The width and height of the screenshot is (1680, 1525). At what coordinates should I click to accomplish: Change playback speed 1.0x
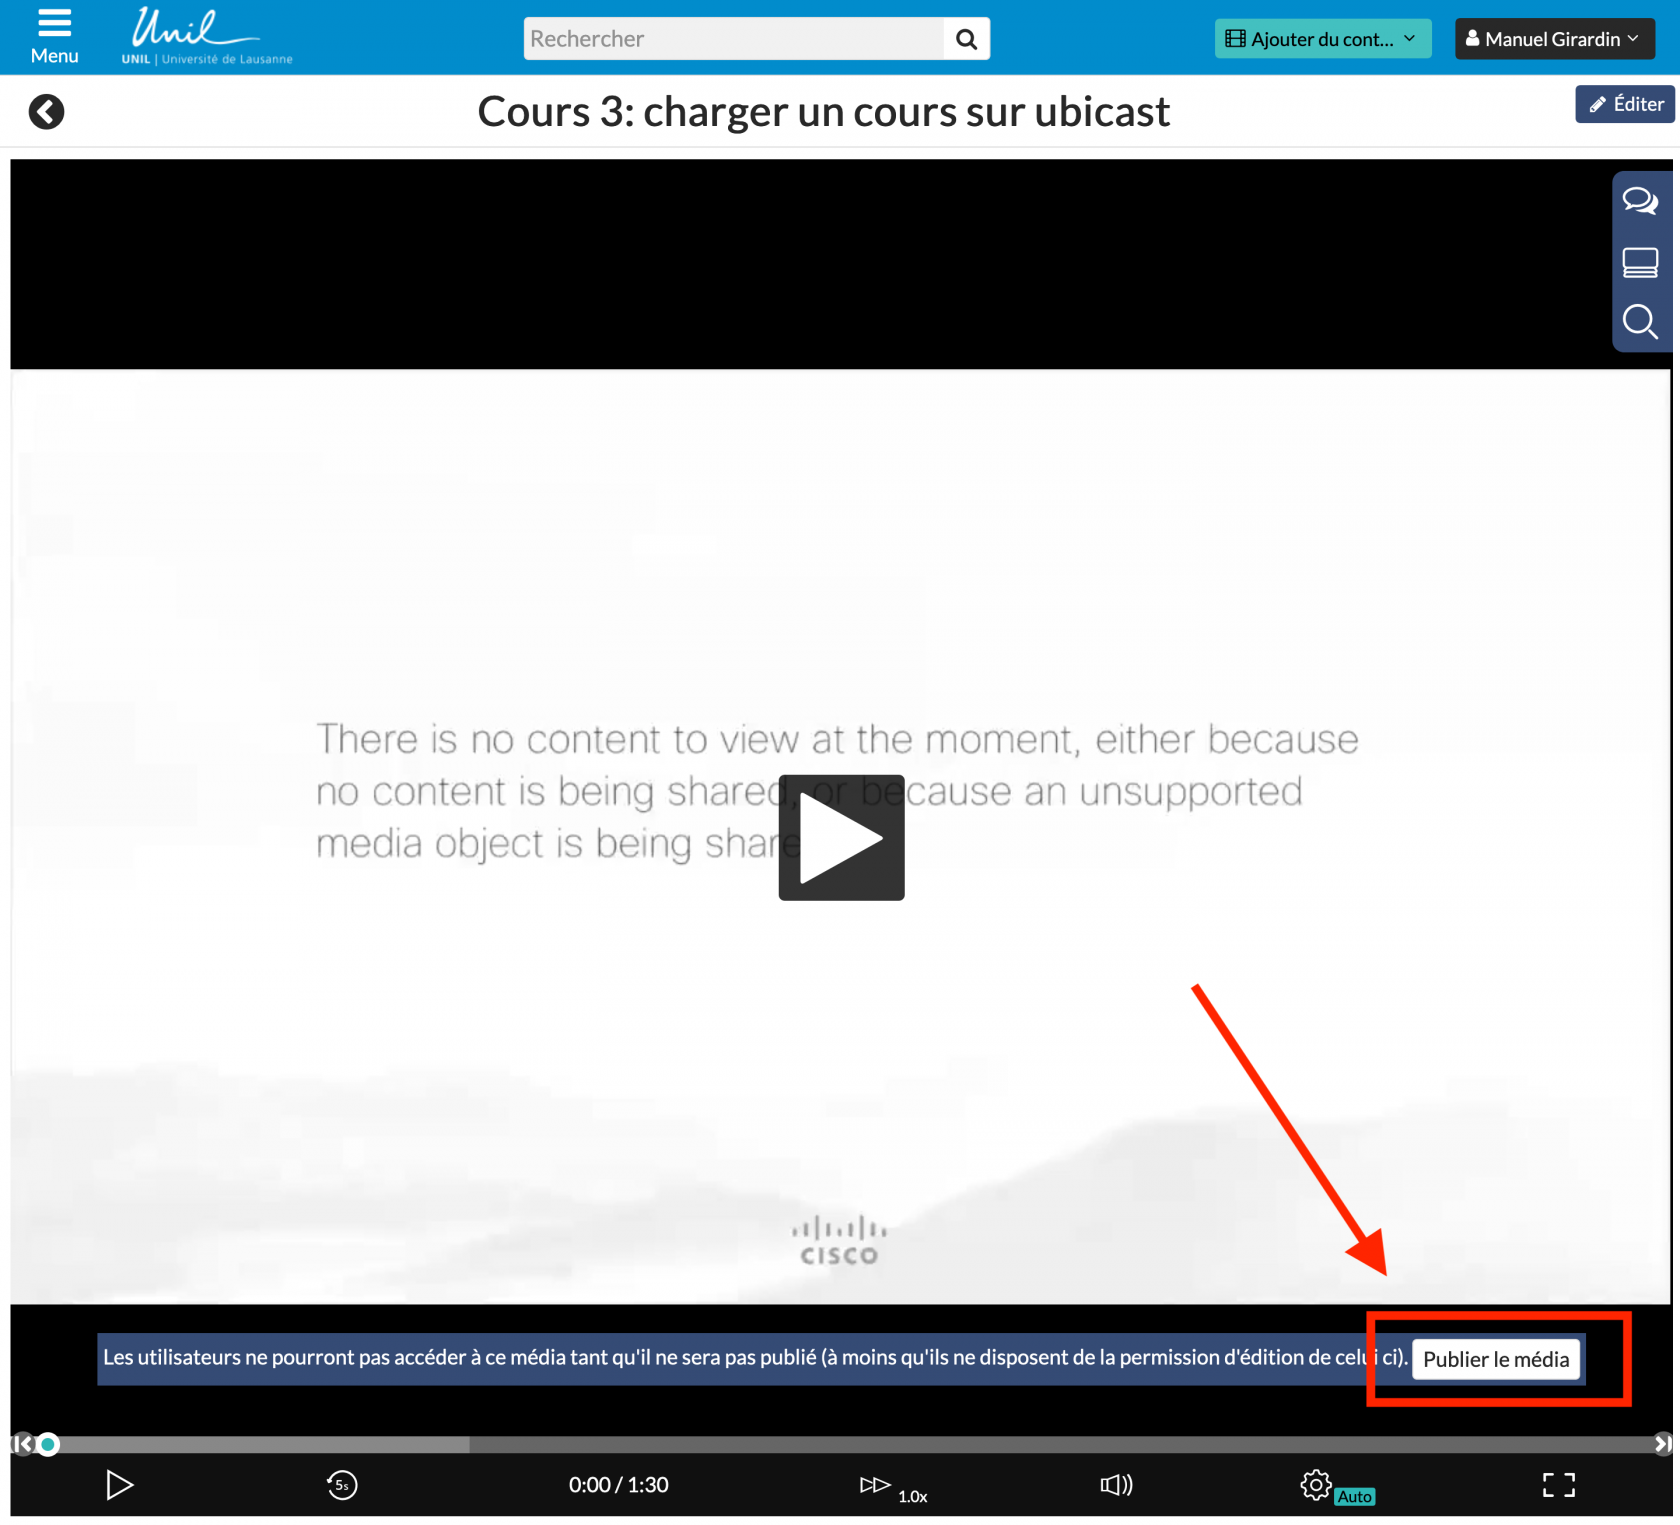(892, 1487)
